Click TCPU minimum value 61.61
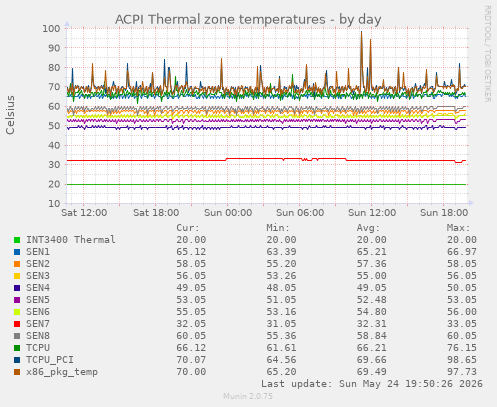The image size is (497, 407). click(x=281, y=348)
